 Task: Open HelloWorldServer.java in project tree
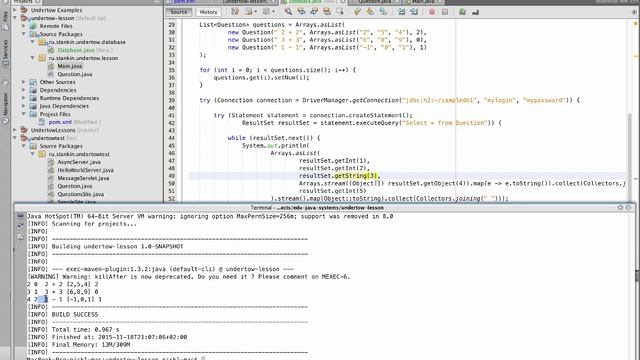pos(85,170)
